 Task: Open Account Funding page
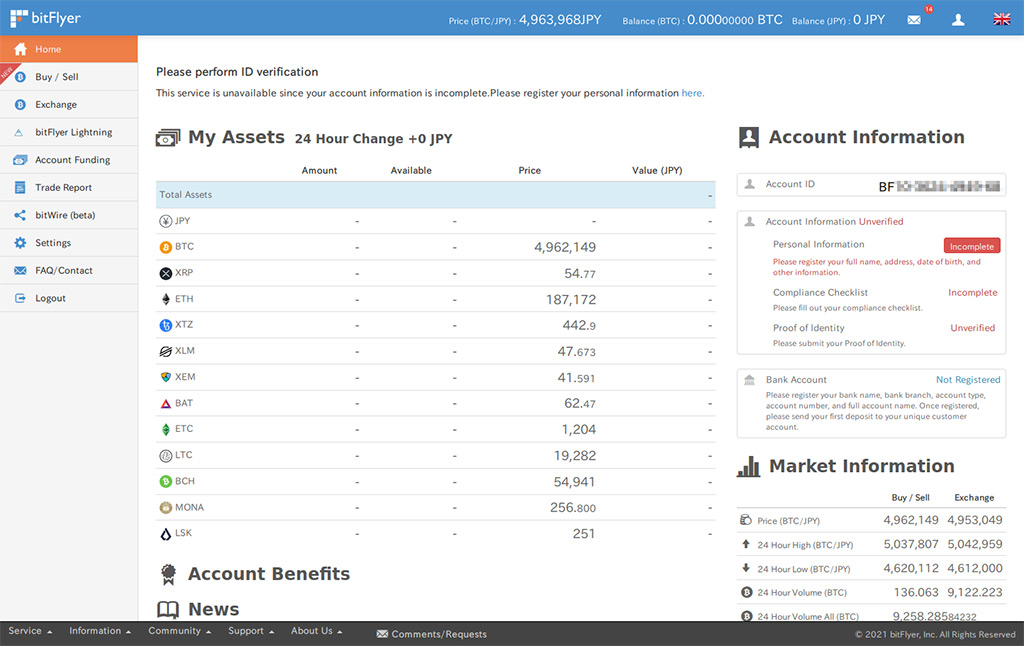point(69,160)
